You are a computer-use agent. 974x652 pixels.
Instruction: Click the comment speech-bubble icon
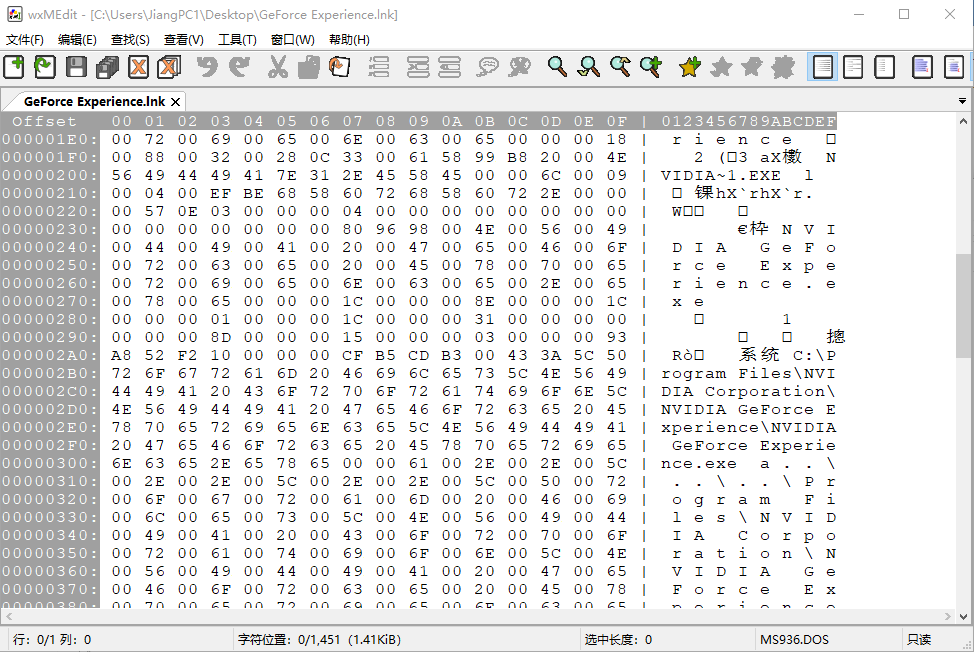(488, 66)
